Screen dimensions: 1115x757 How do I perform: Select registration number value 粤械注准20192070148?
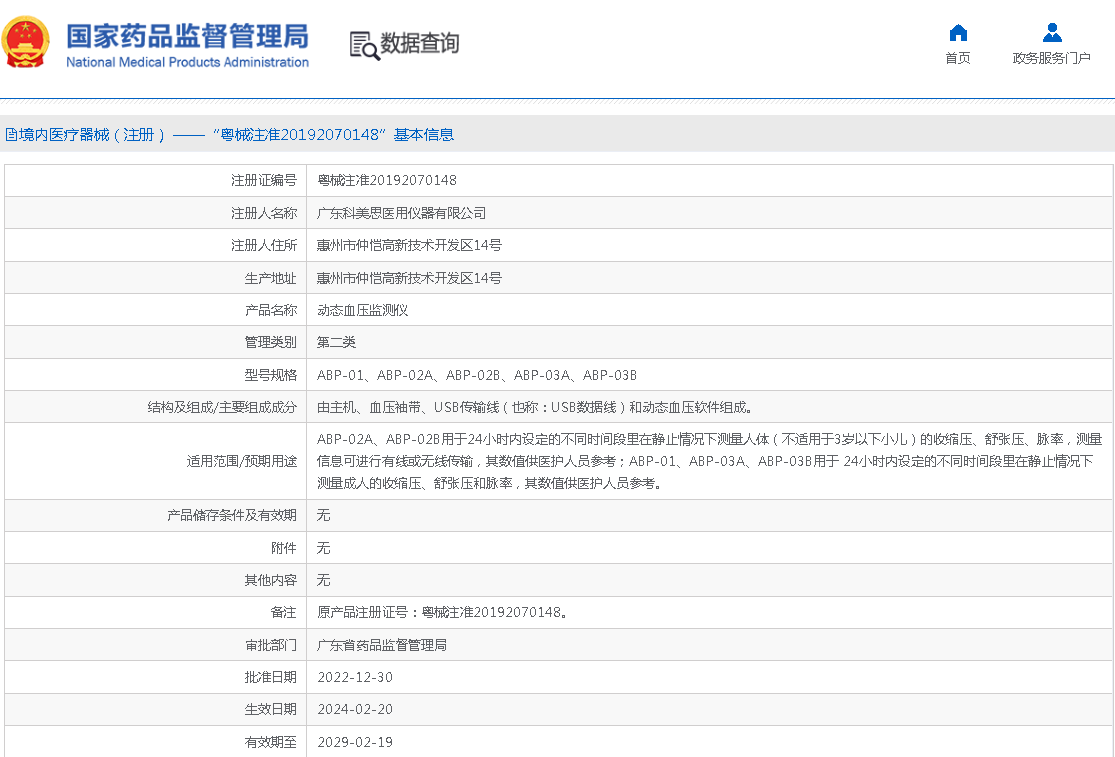(x=387, y=181)
